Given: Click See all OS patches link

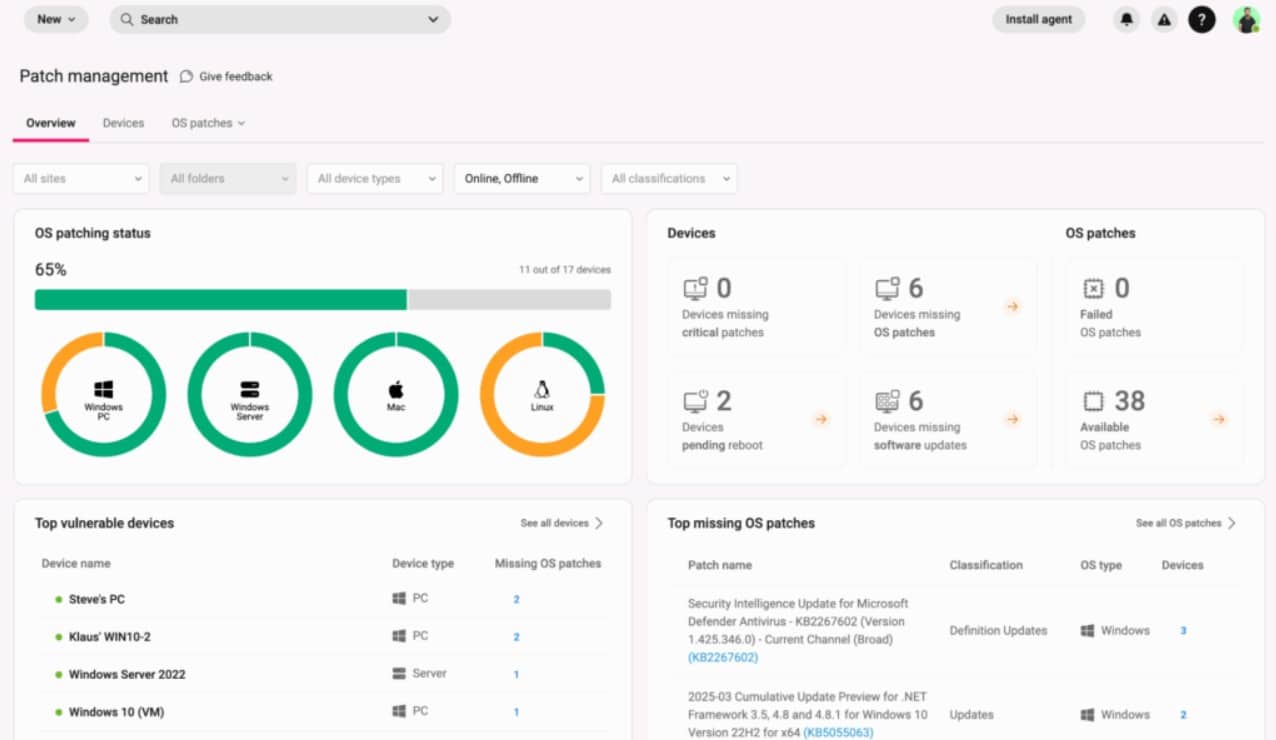Looking at the screenshot, I should (1186, 523).
